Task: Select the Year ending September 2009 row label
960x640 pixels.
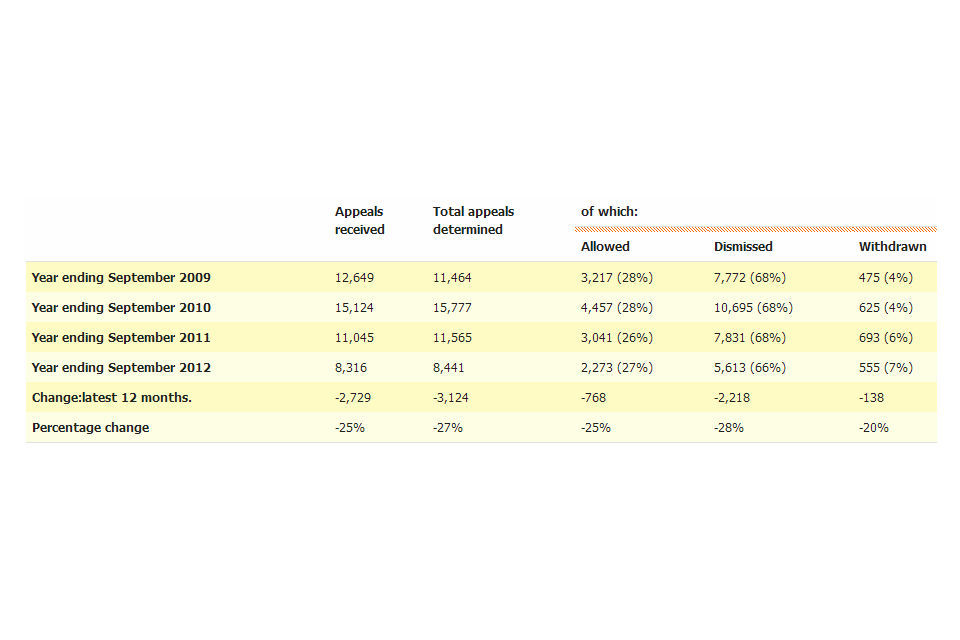Action: tap(121, 277)
